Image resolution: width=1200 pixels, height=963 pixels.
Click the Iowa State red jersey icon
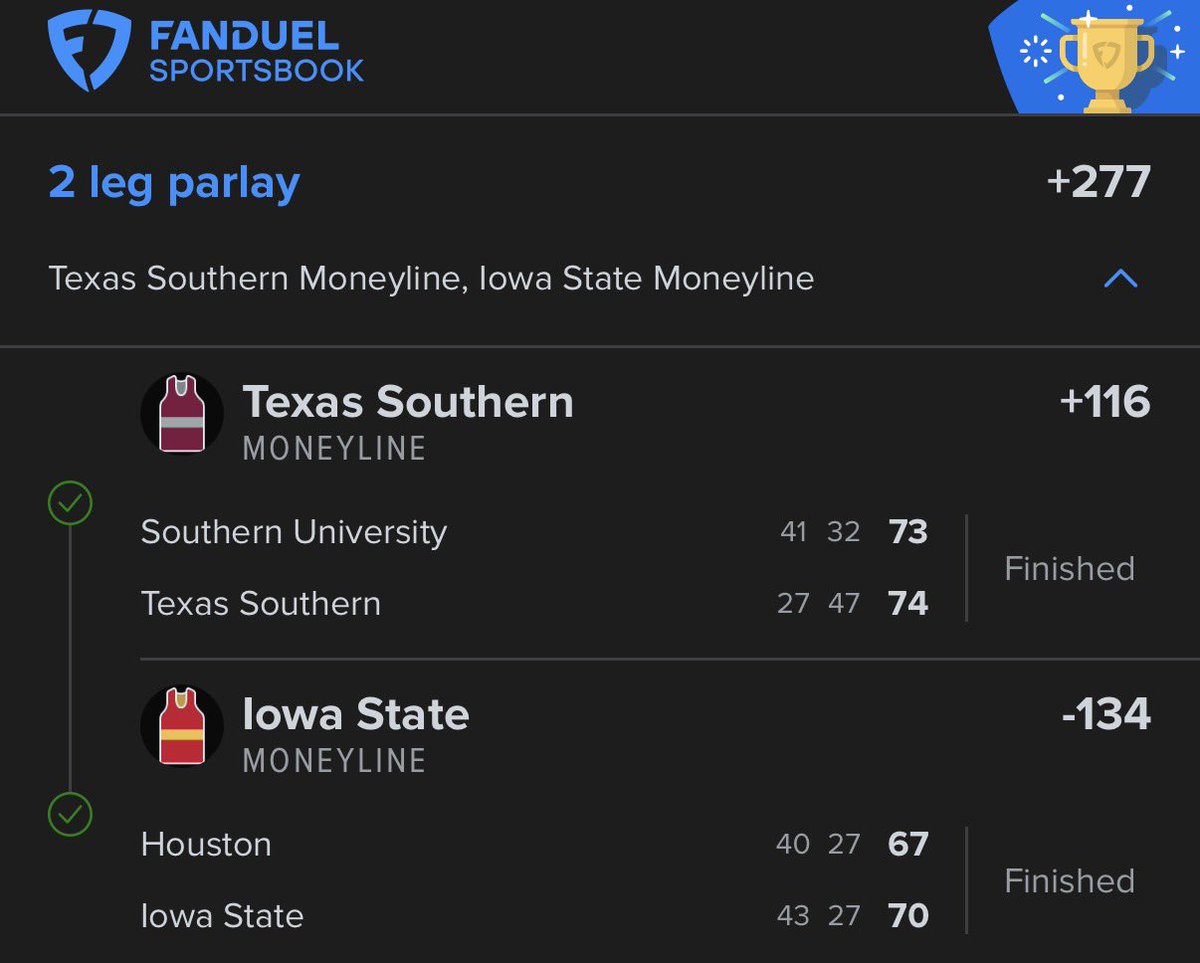(x=182, y=727)
